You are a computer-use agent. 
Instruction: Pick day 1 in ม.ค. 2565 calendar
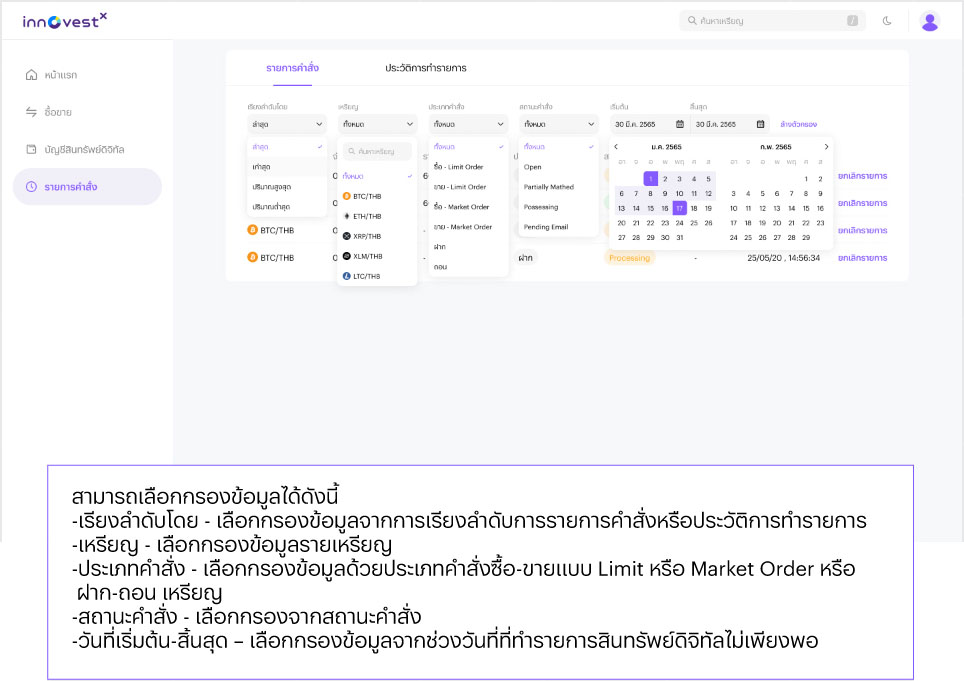click(x=650, y=179)
